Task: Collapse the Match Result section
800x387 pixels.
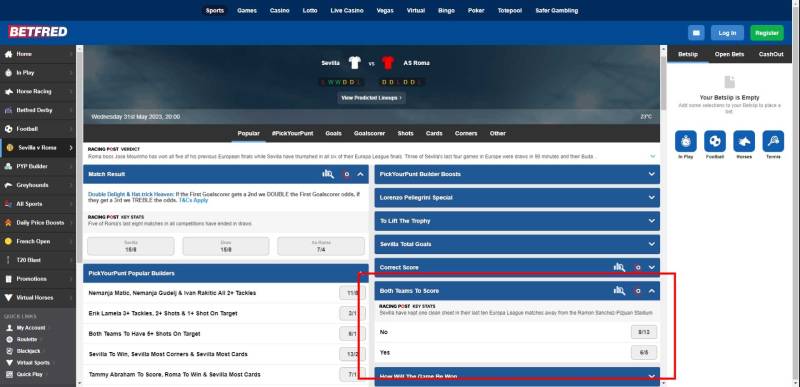Action: (361, 174)
